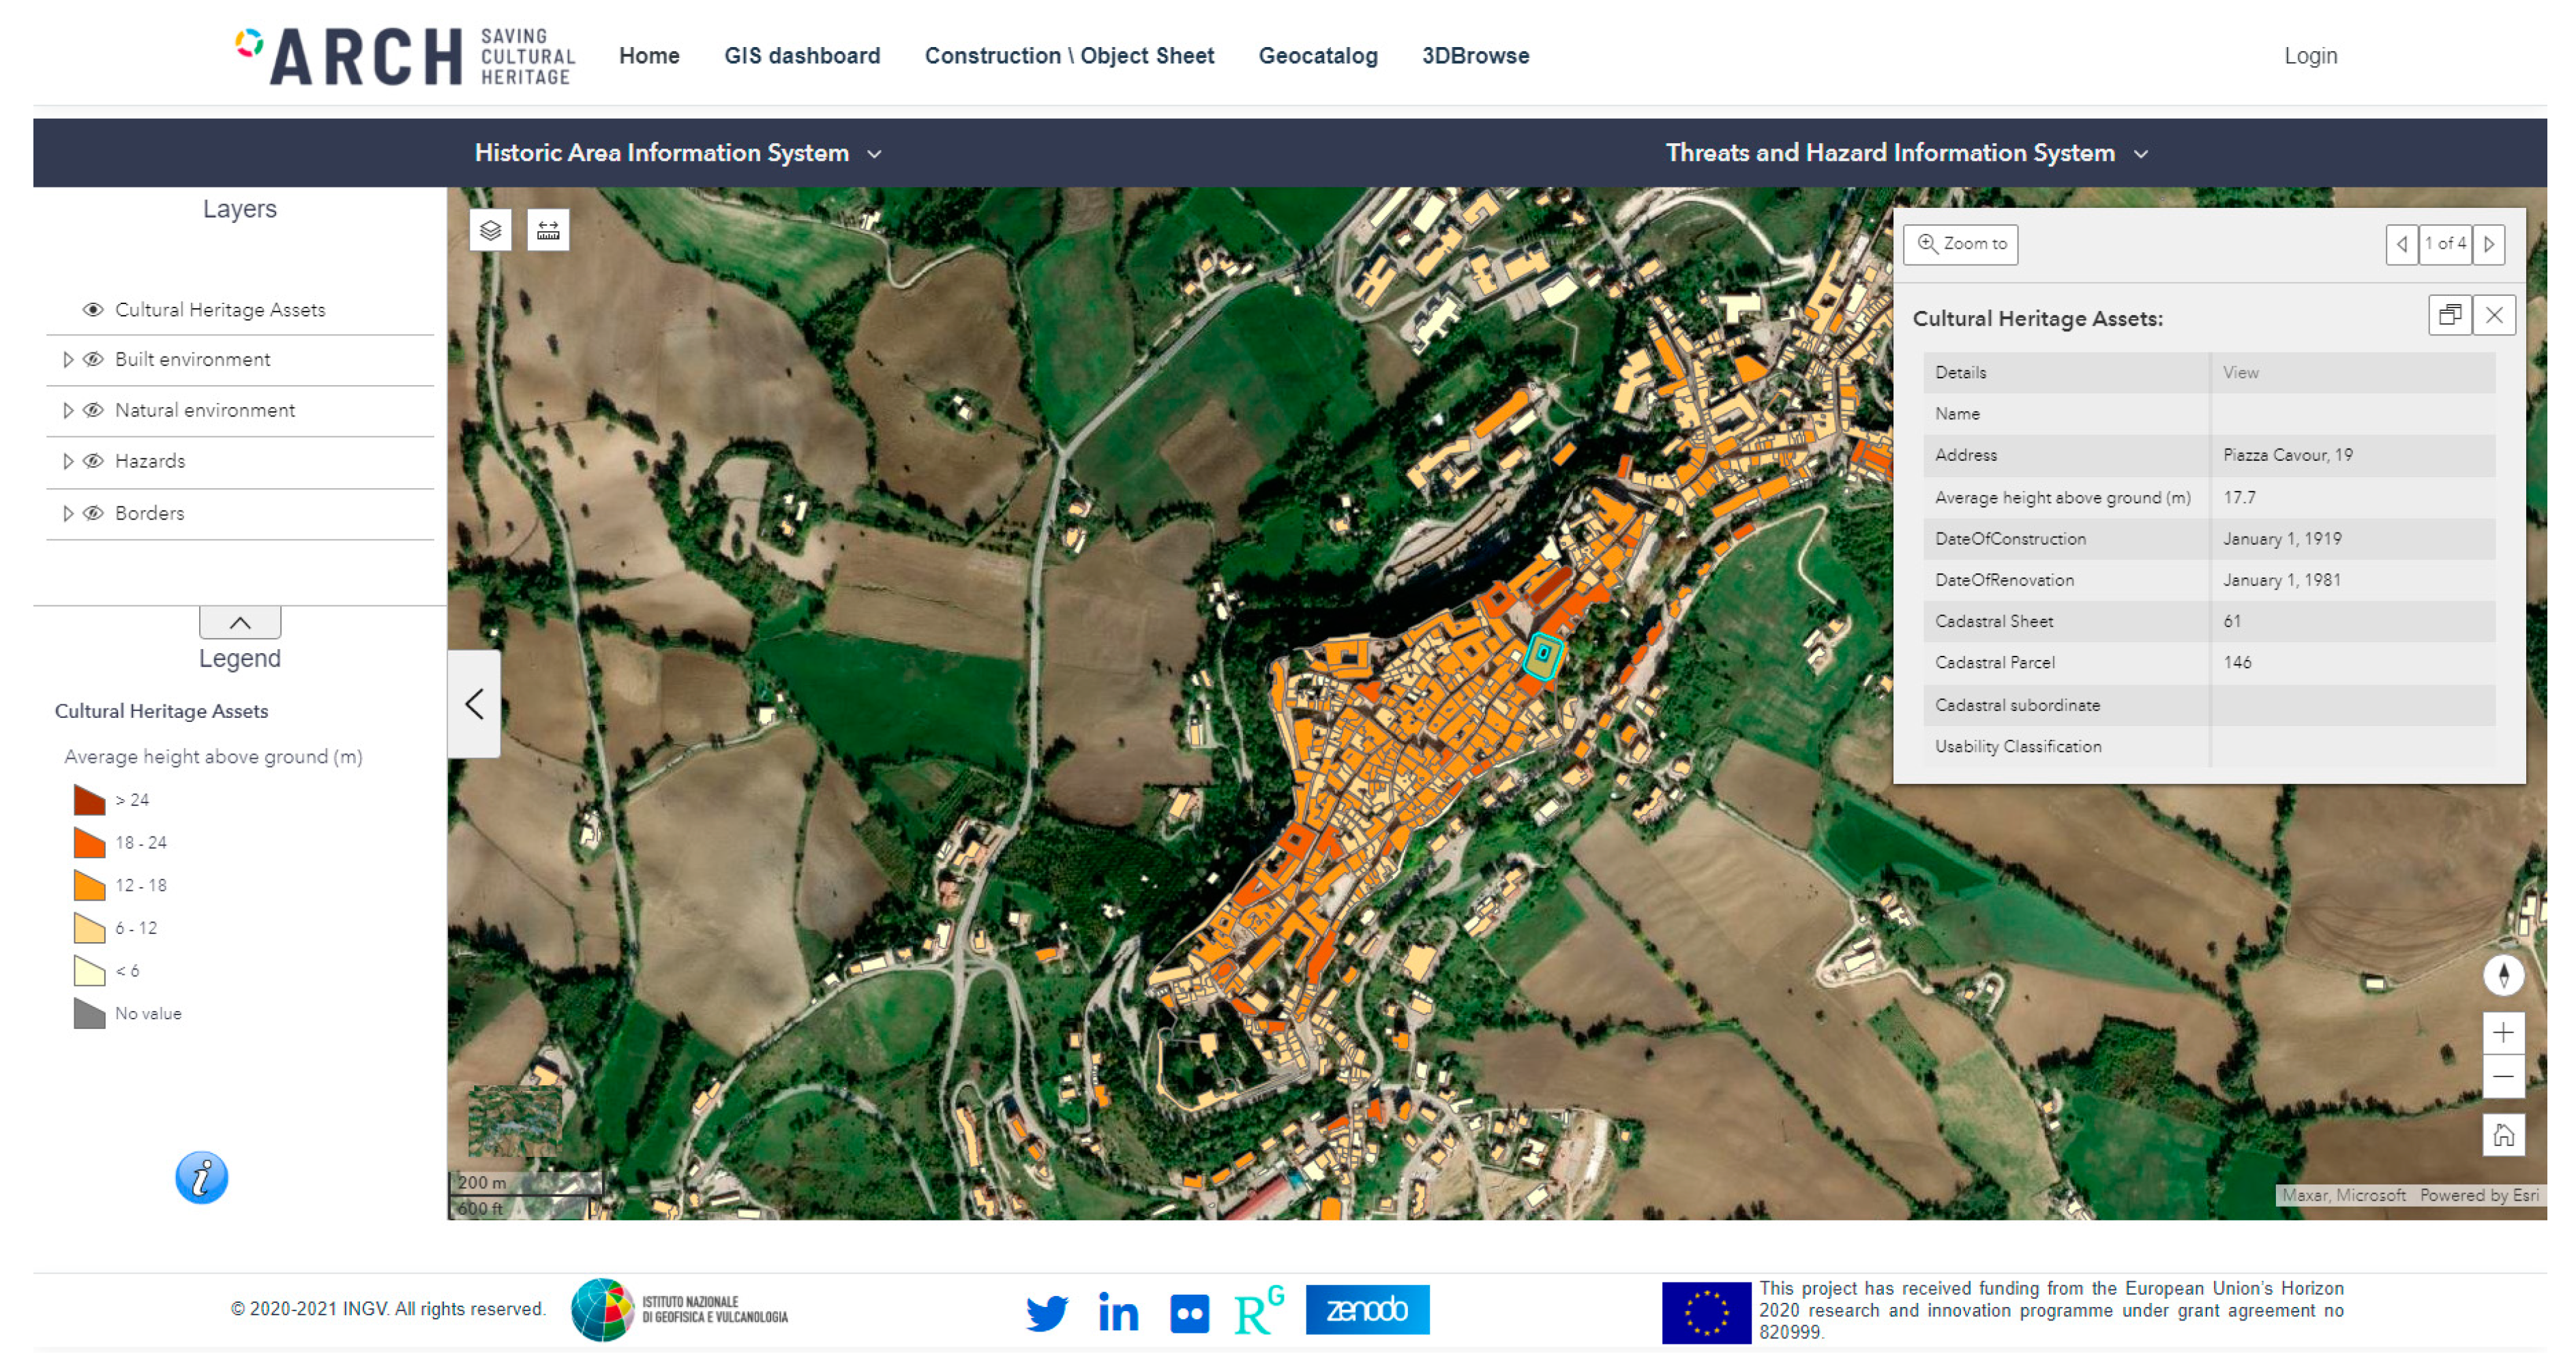Expand the Built environment layer group
The width and height of the screenshot is (2576, 1369).
pos(67,360)
